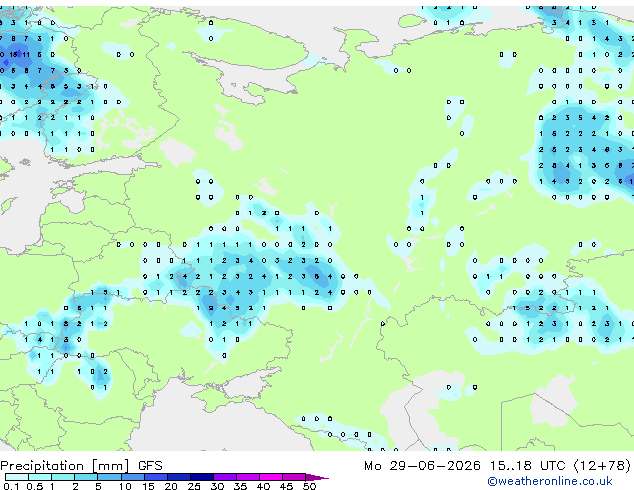
Task: Click the legend scale label '10'
Action: [x=125, y=486]
